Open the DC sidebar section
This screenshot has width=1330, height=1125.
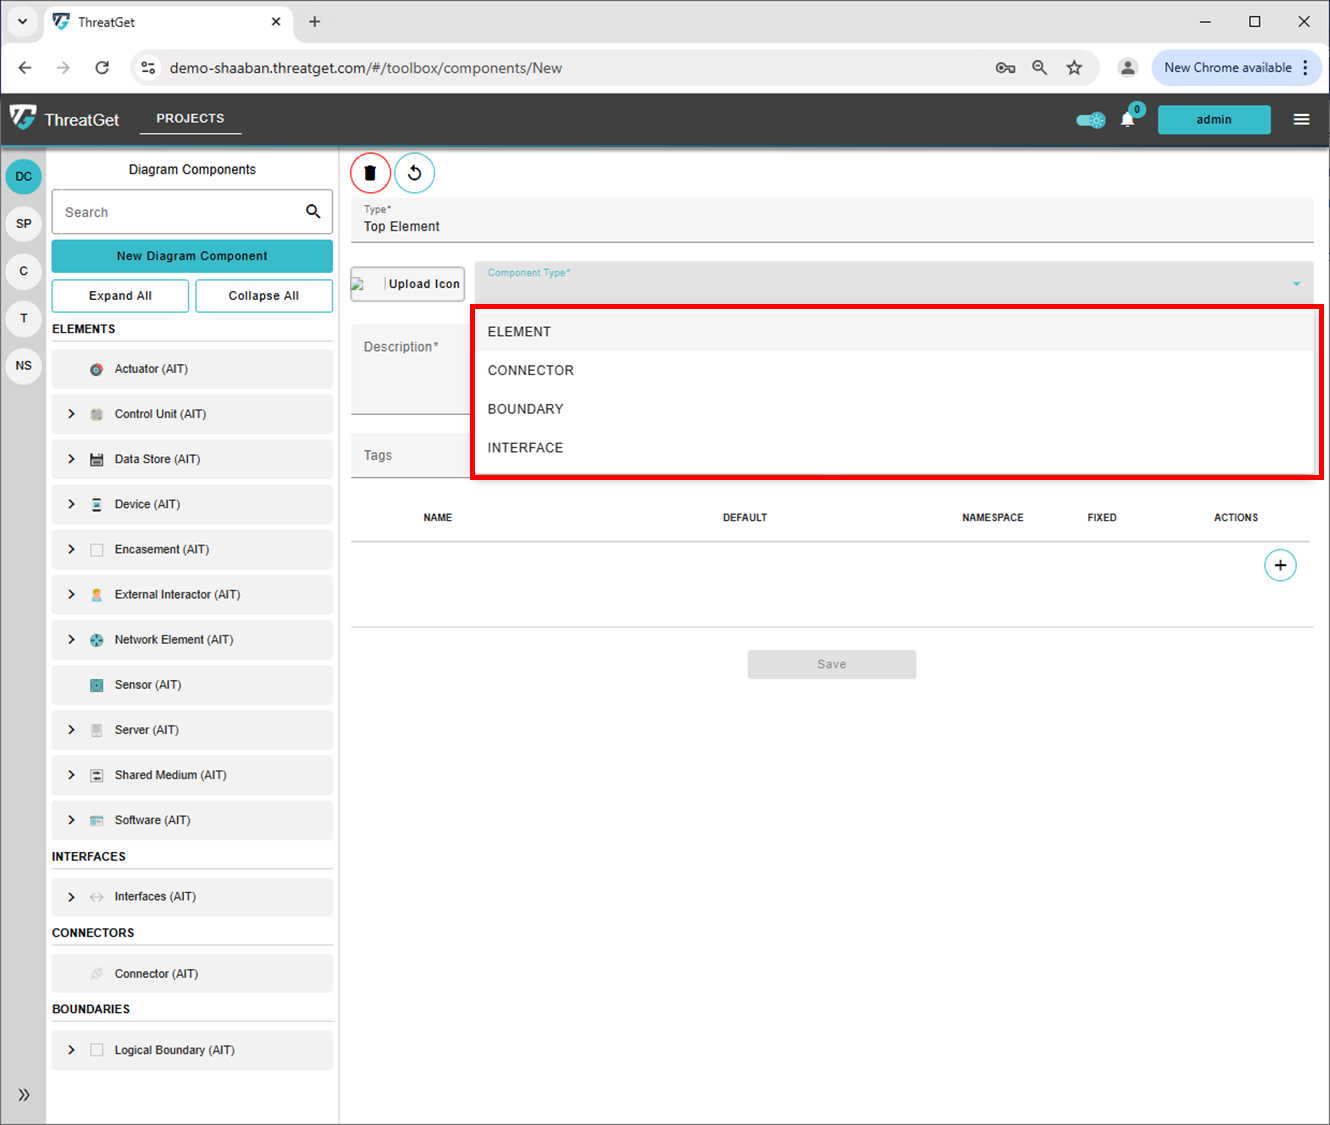24,177
